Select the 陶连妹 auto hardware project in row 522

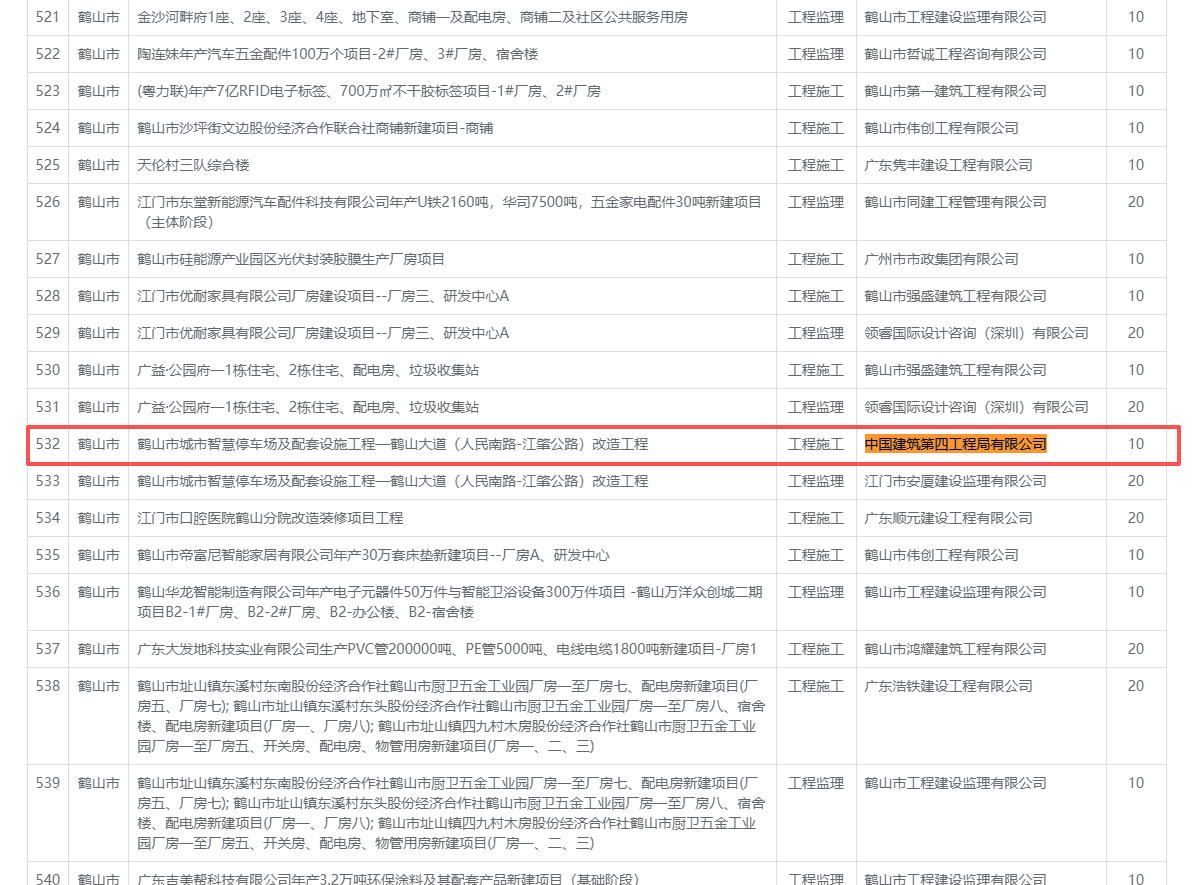click(x=337, y=54)
